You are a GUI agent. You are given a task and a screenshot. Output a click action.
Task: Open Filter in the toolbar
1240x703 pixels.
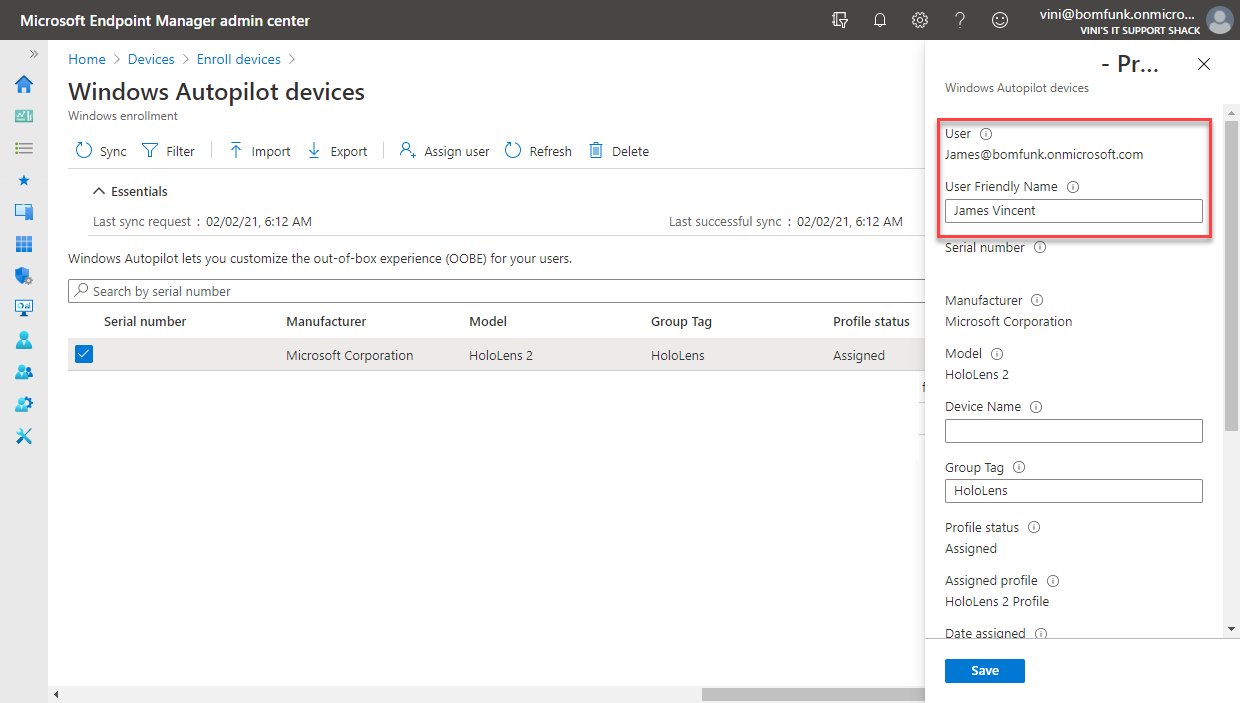pos(168,151)
